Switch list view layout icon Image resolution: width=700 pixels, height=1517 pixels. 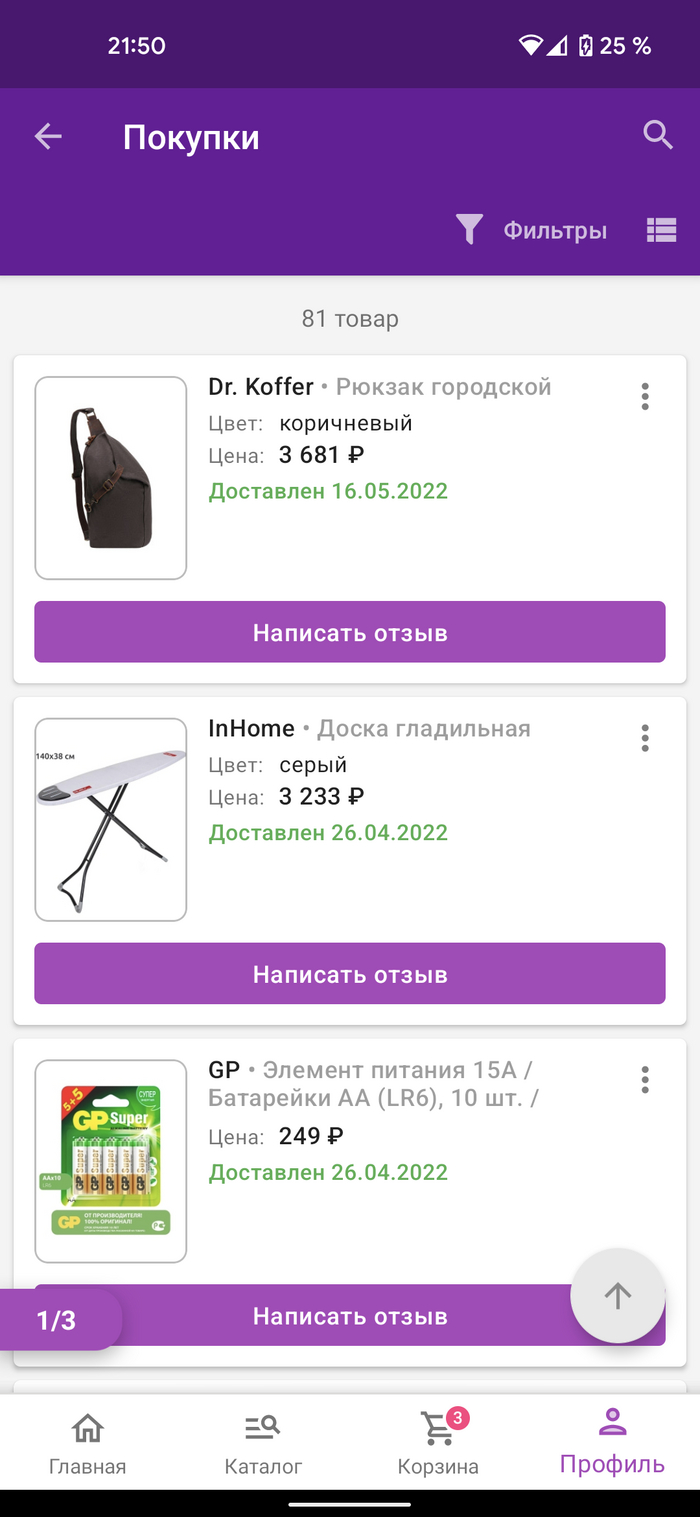pos(661,230)
